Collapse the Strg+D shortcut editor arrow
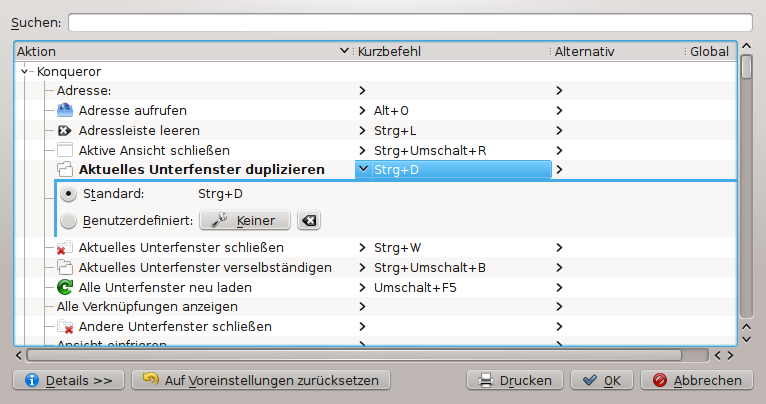 [x=361, y=170]
